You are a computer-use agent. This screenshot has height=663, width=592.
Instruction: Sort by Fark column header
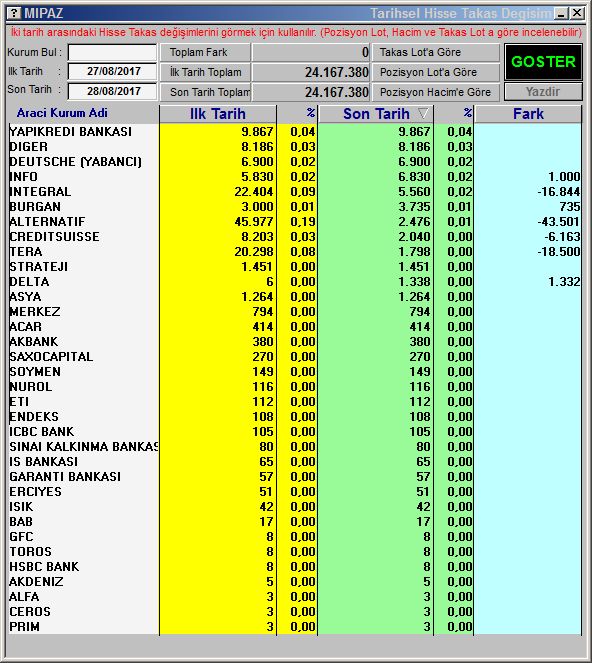pos(528,114)
